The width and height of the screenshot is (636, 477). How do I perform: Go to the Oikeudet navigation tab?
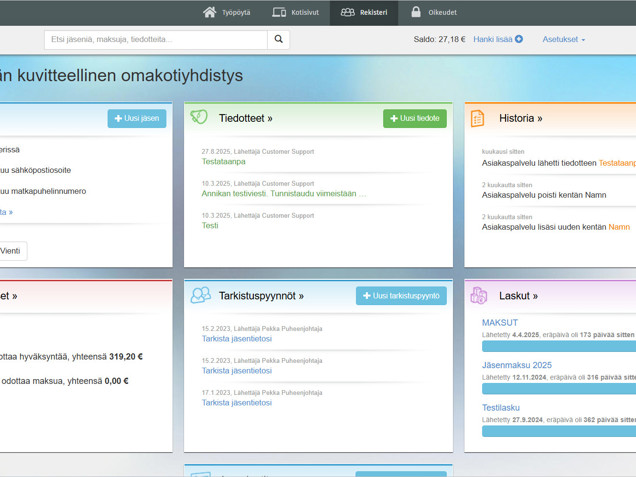[x=433, y=12]
